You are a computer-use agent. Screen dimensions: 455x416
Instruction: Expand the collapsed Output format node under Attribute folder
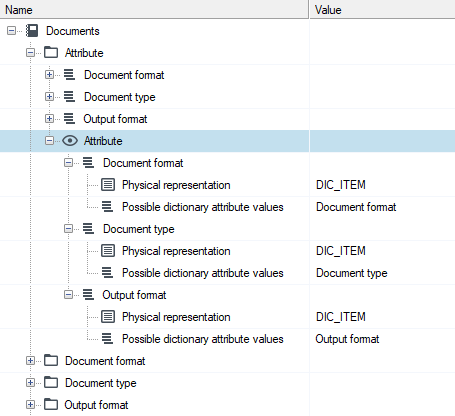tap(49, 119)
